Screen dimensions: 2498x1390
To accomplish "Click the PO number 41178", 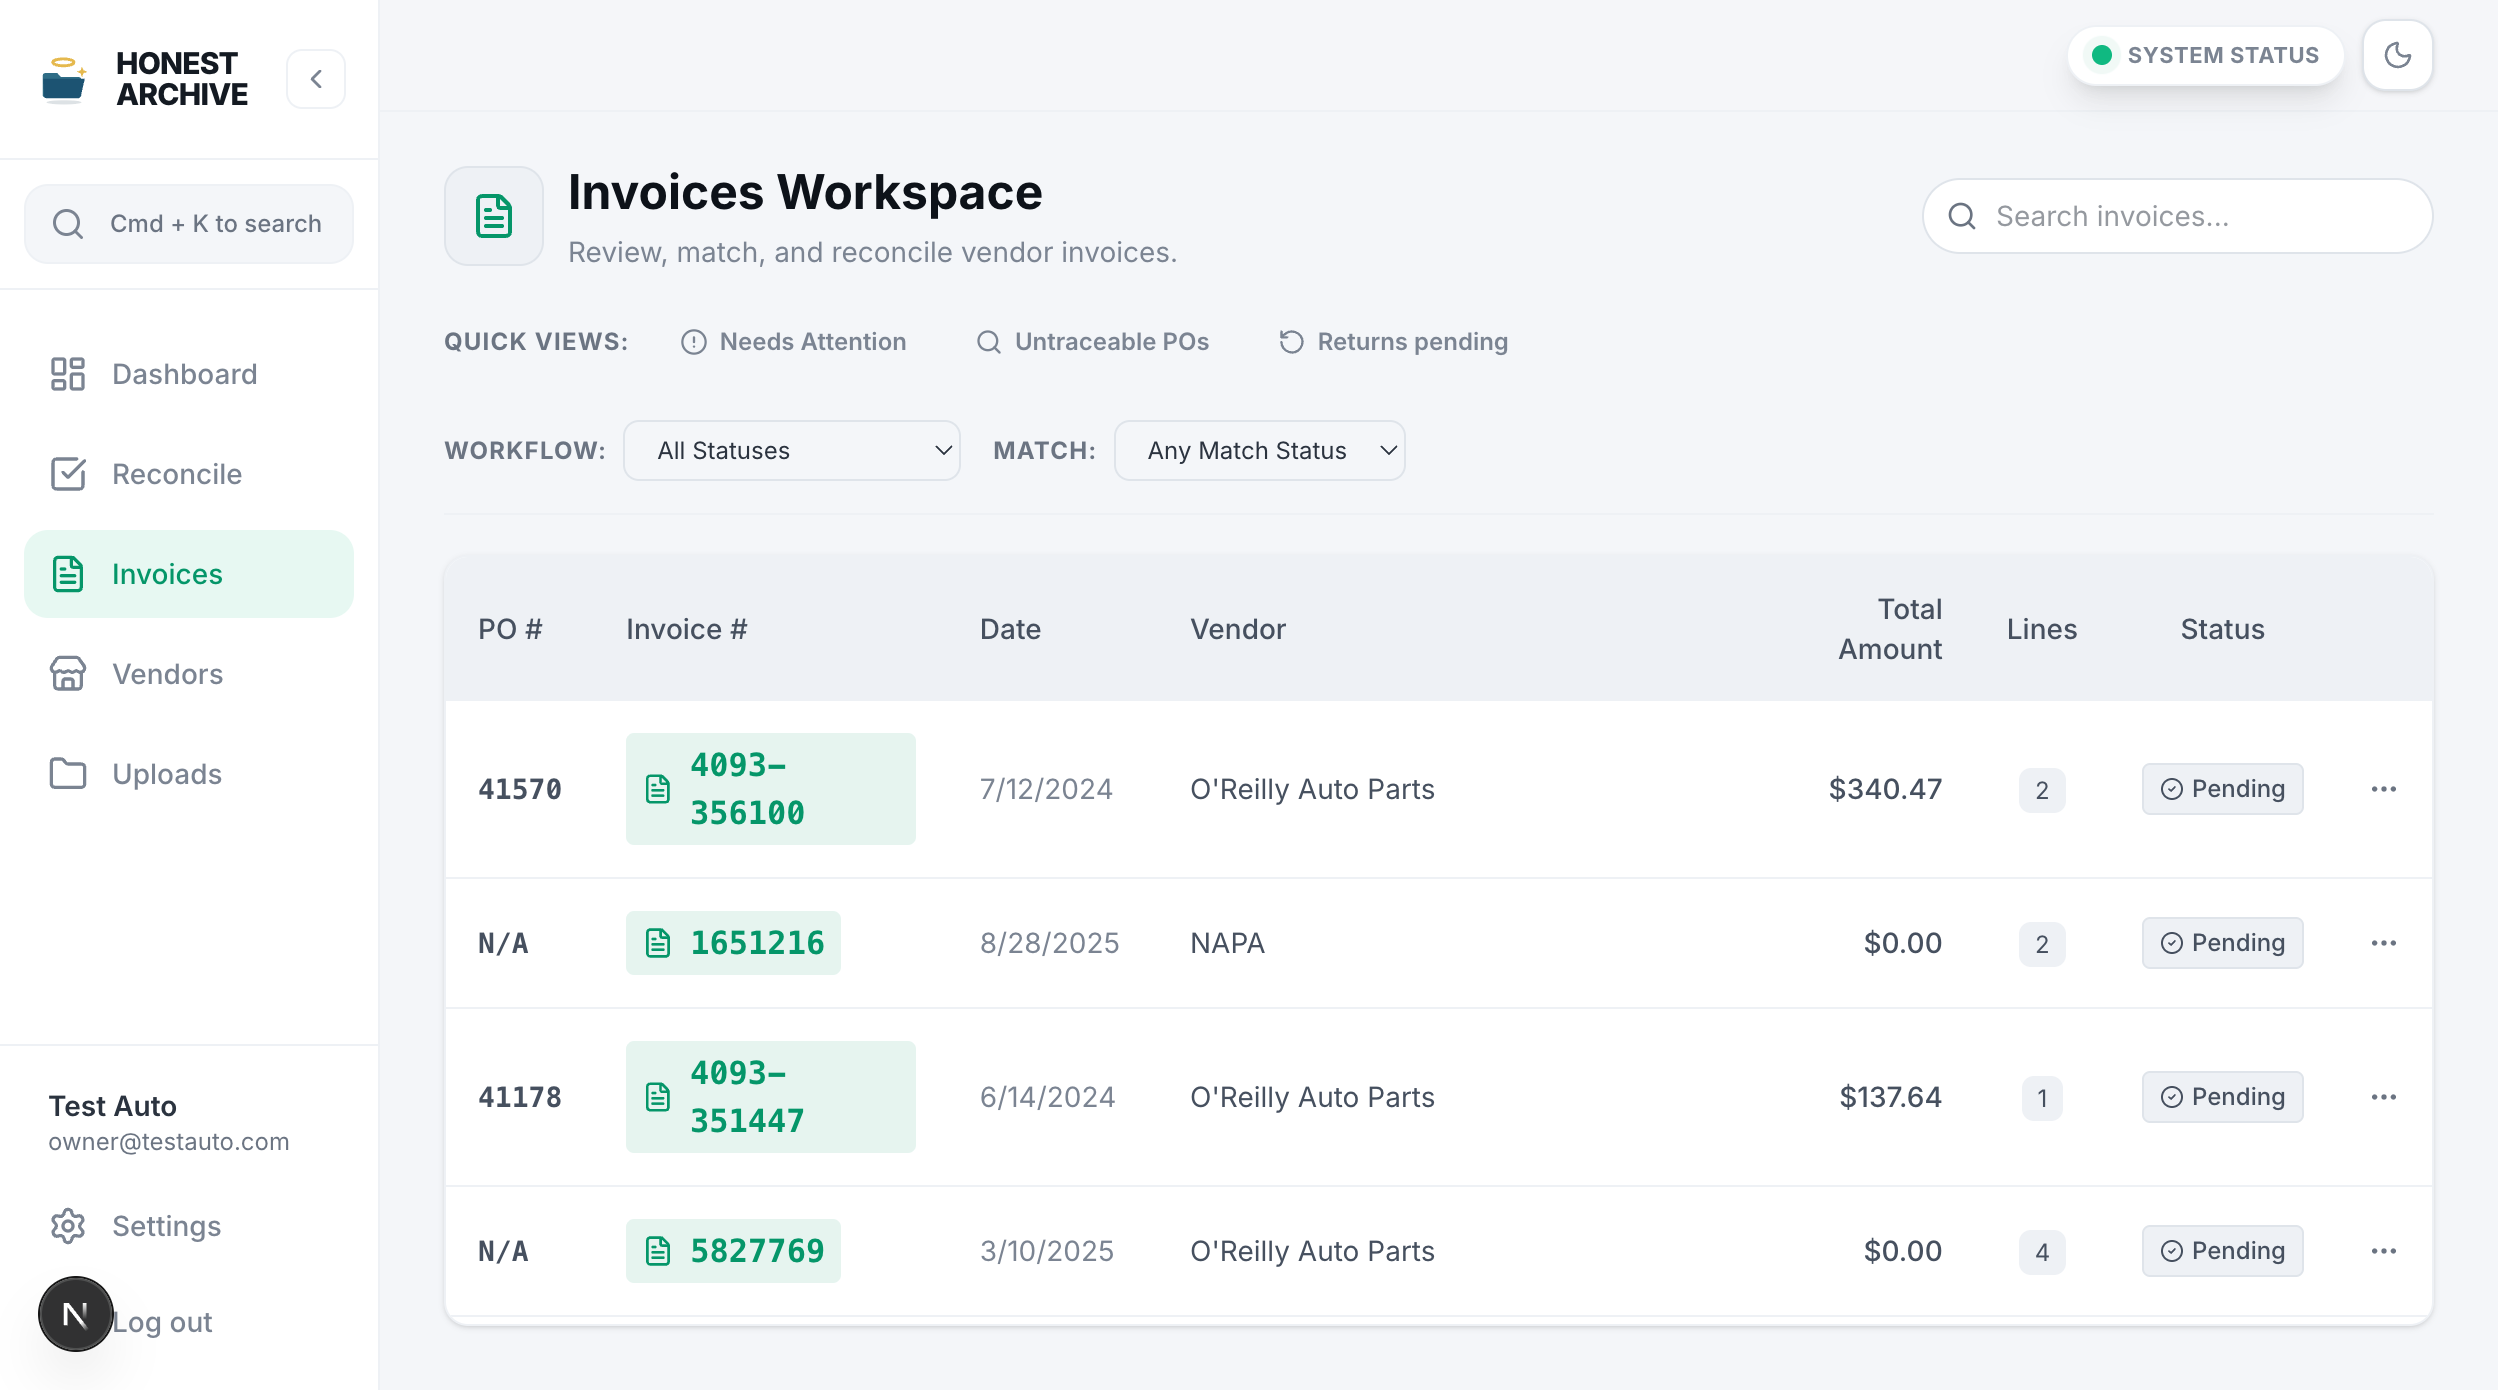I will point(520,1097).
